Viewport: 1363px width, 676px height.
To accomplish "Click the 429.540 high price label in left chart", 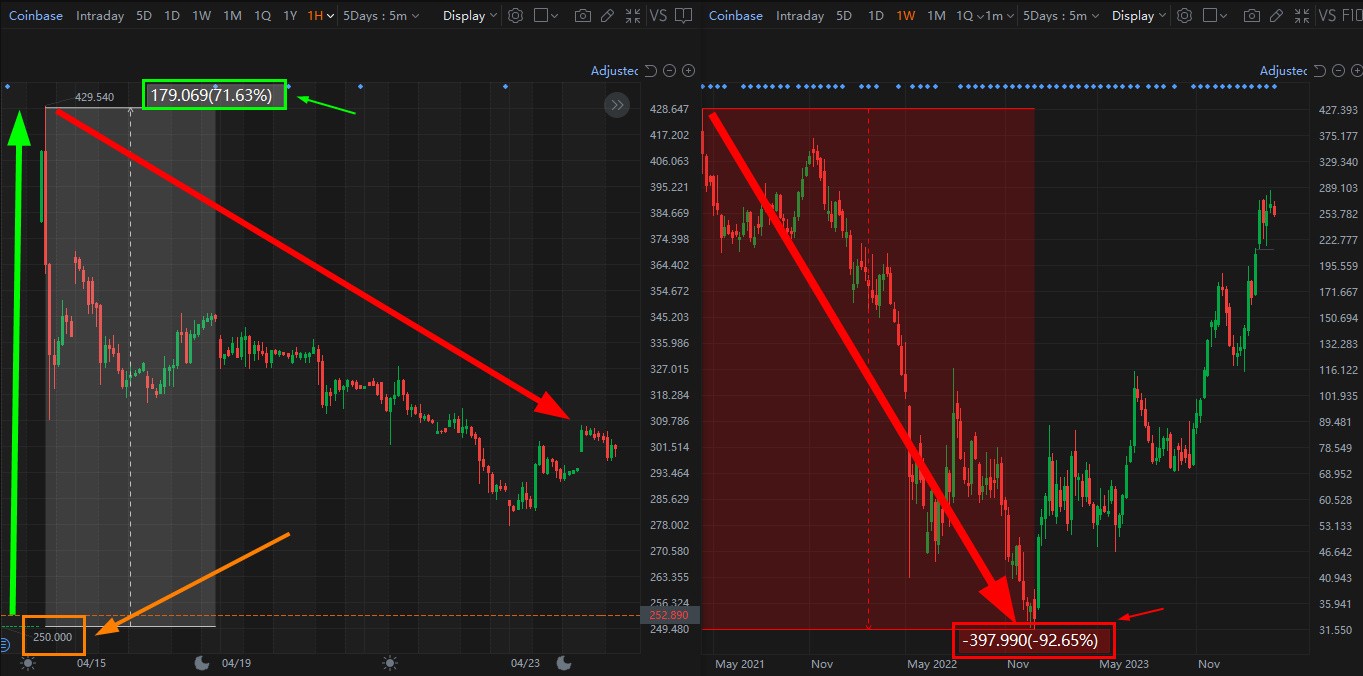I will [x=95, y=97].
